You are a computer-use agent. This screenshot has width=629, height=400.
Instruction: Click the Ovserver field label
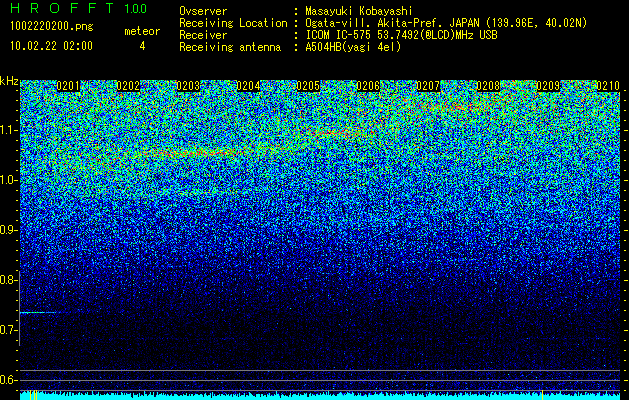click(203, 11)
